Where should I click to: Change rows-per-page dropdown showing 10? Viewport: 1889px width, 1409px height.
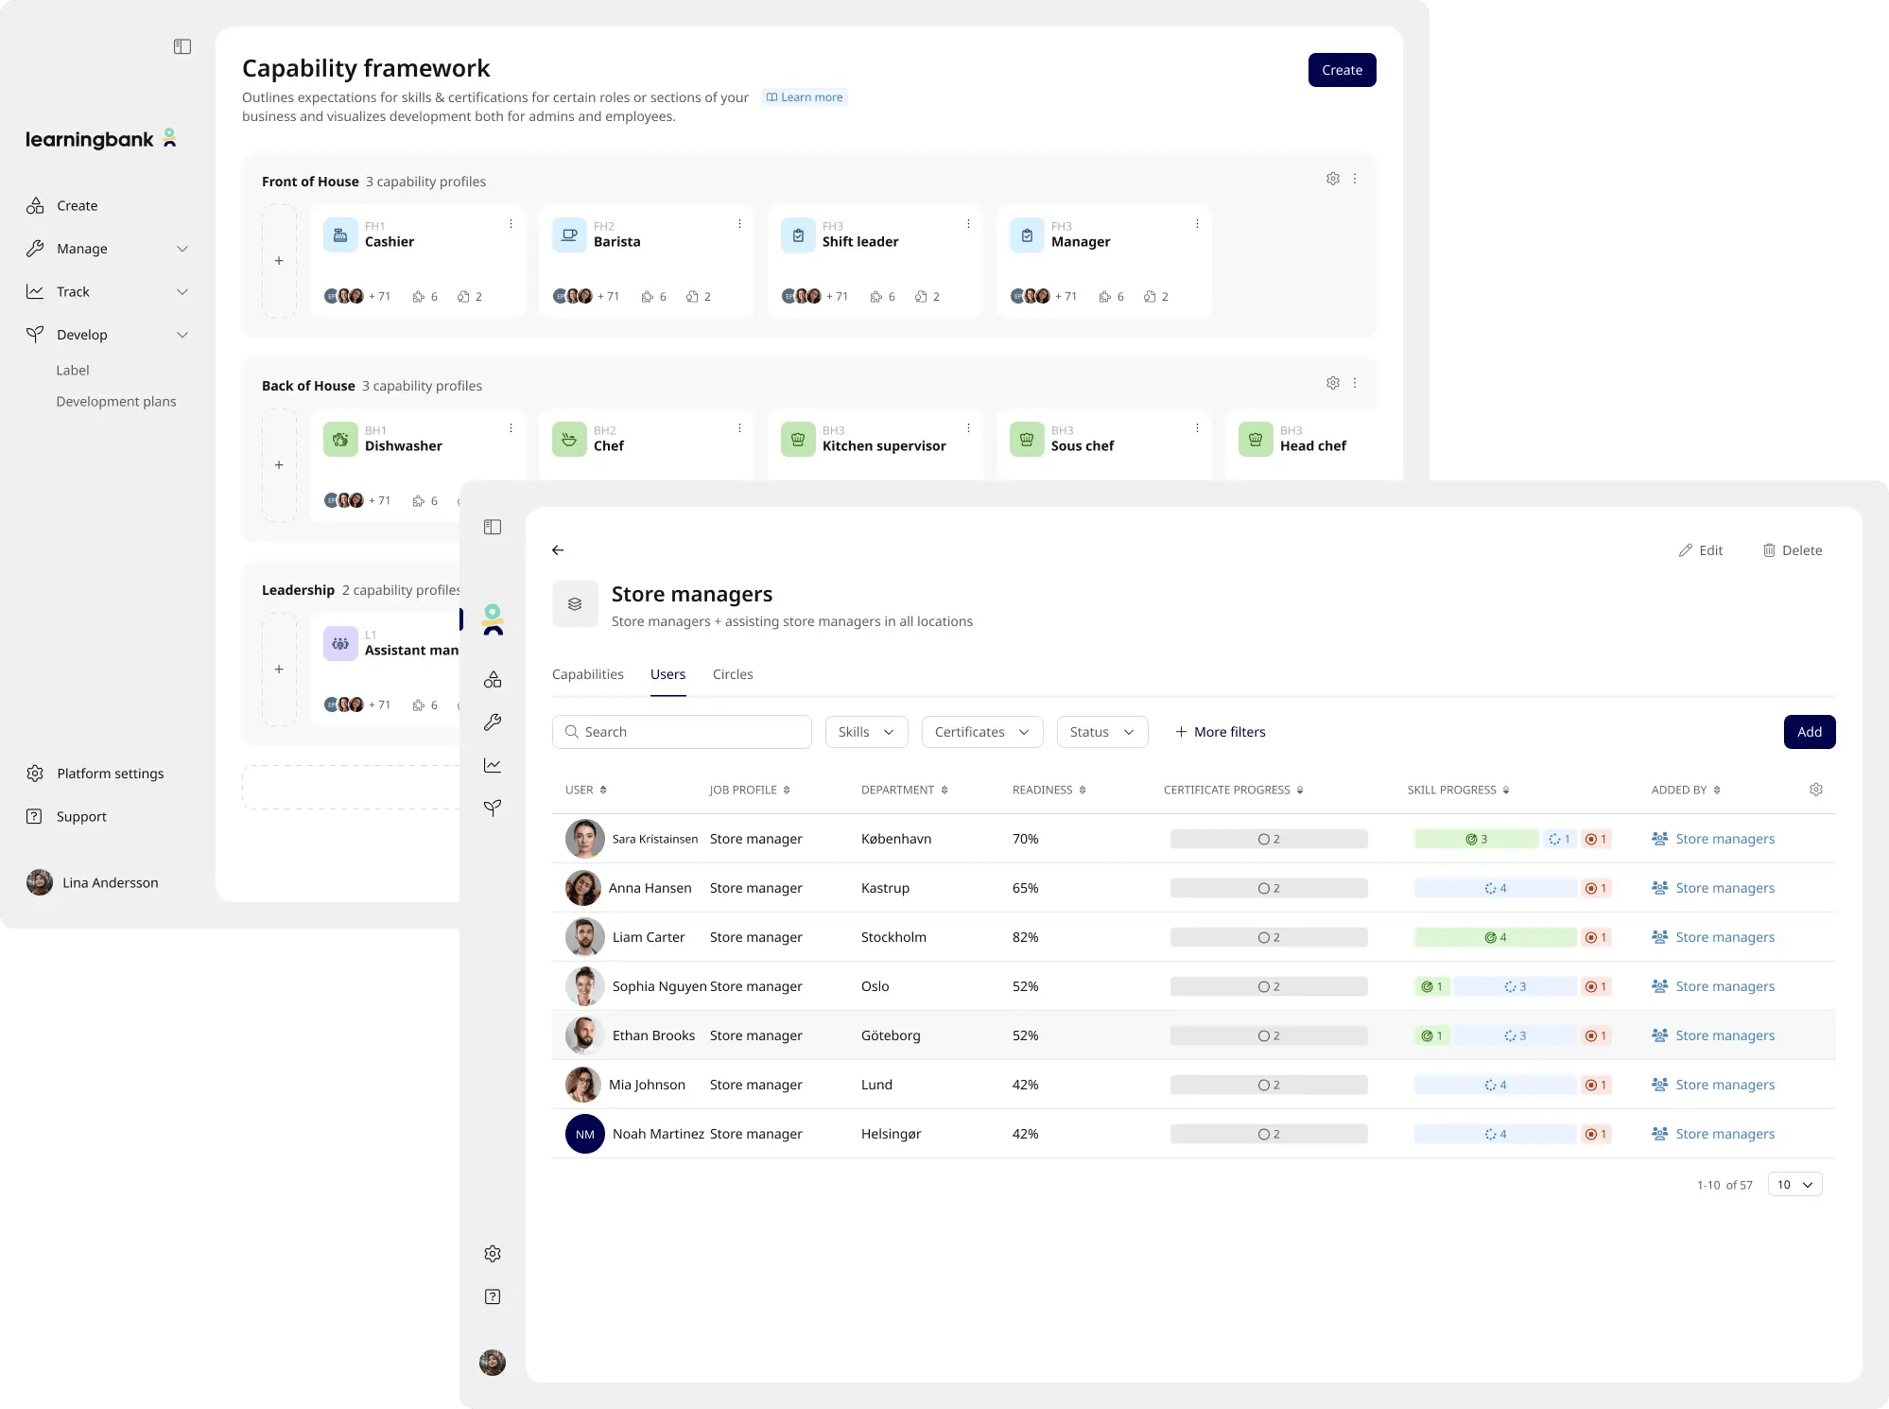coord(1795,1185)
